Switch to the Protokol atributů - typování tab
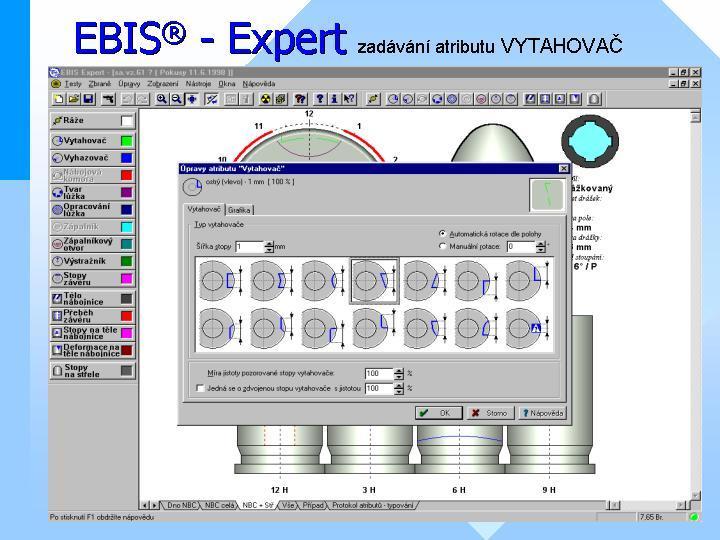 click(372, 505)
